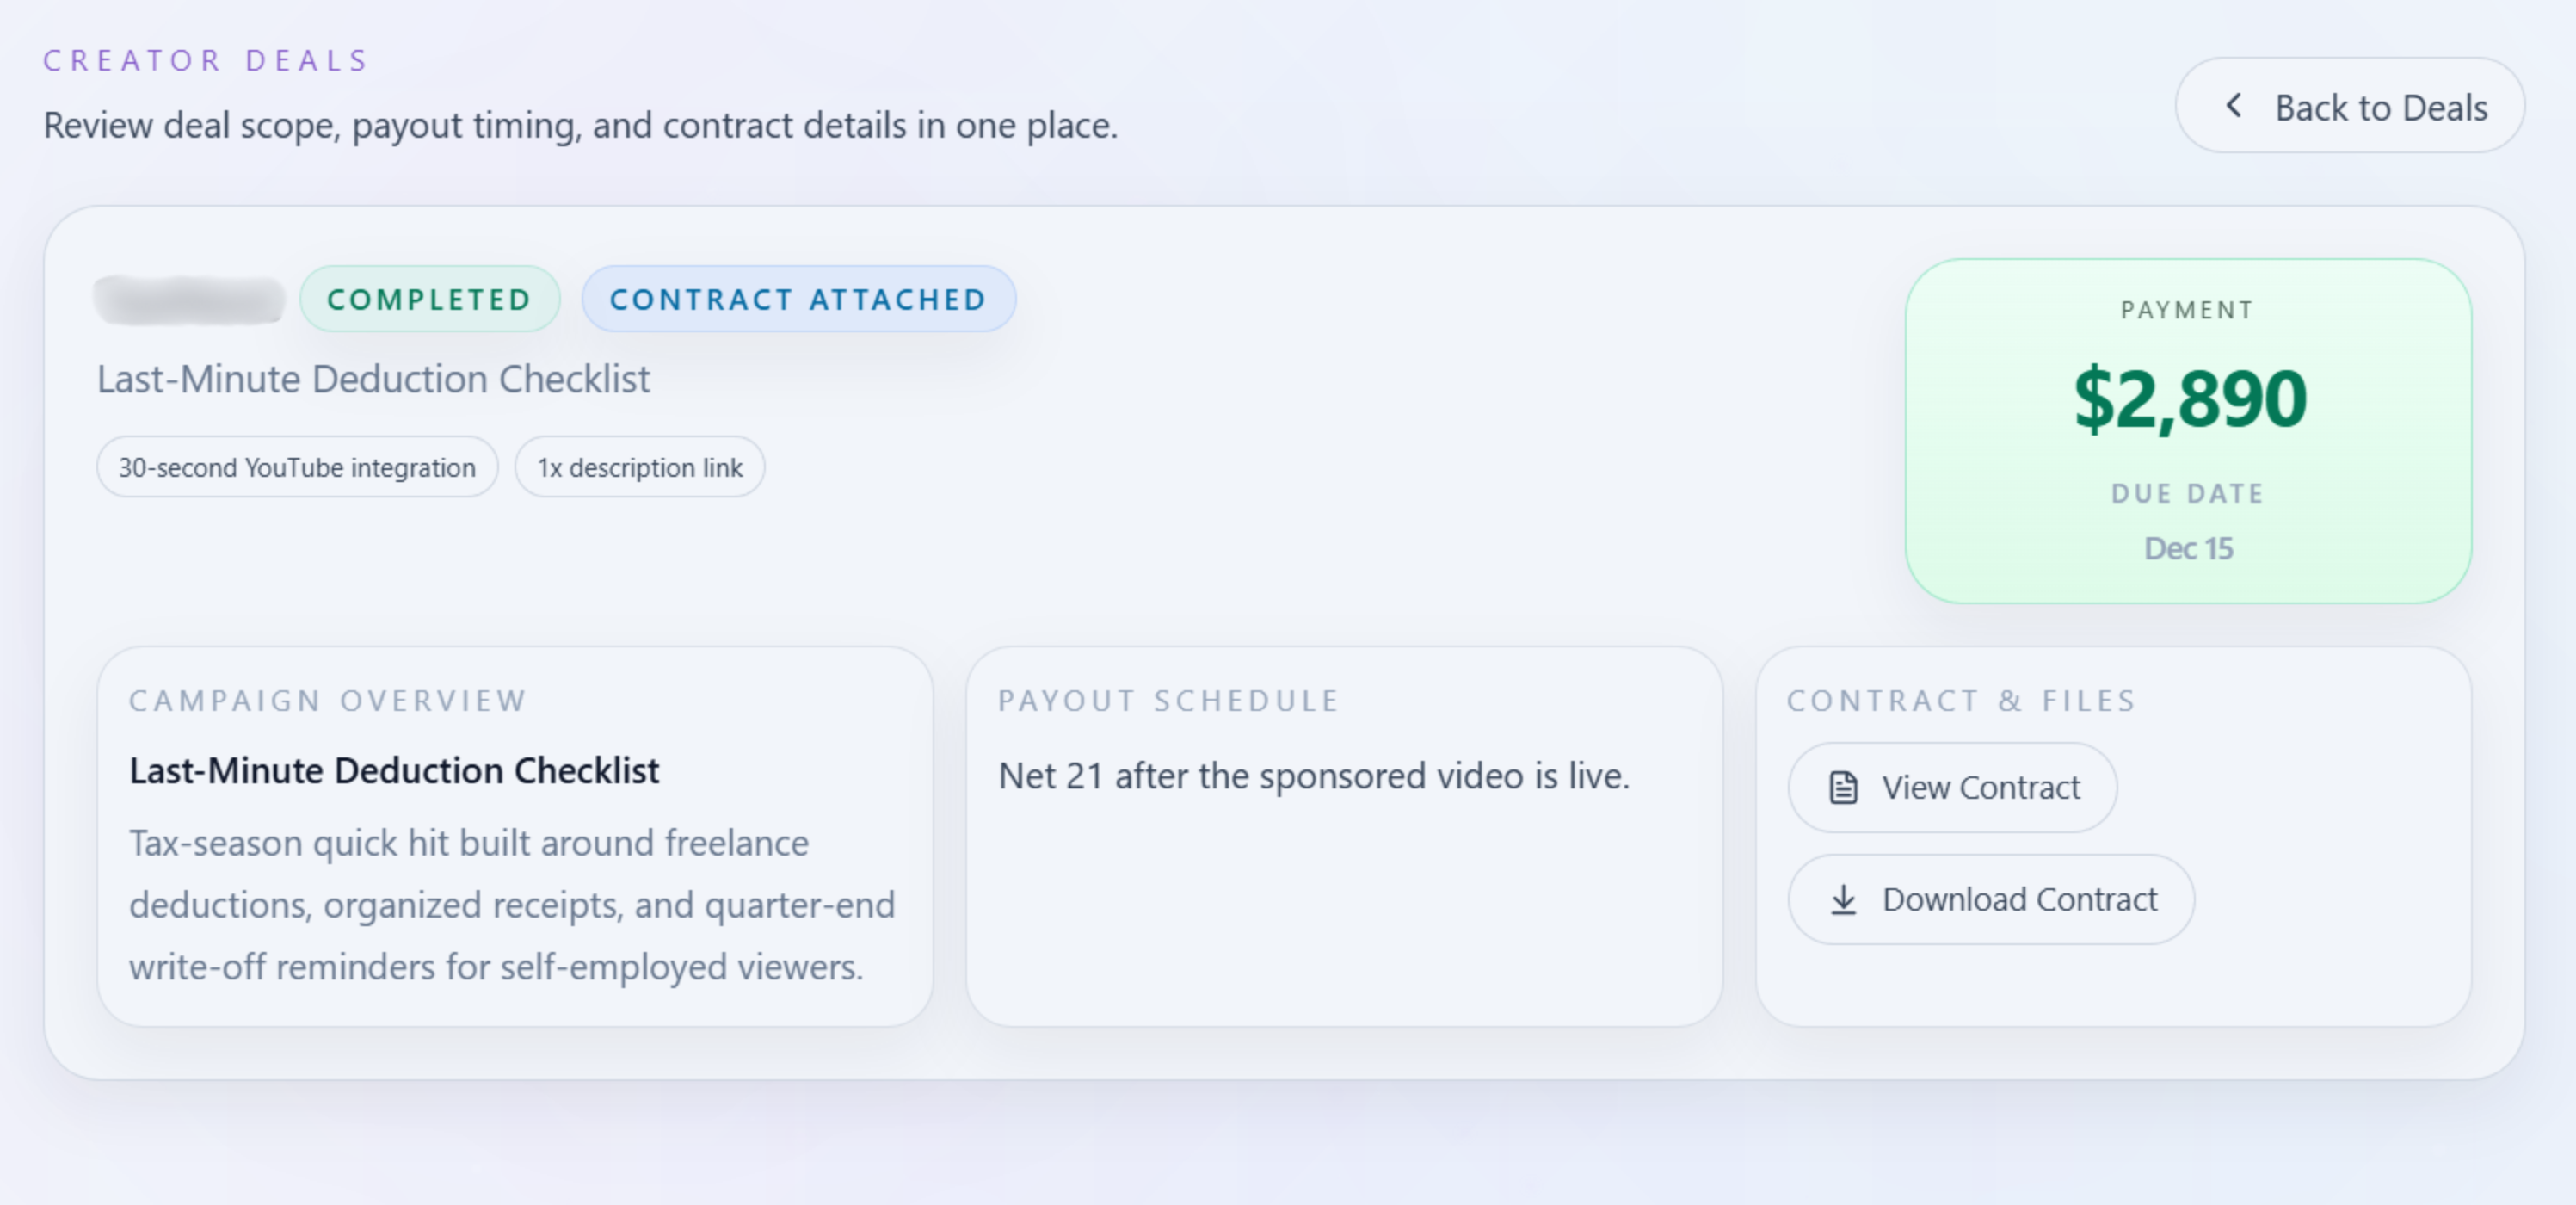Image resolution: width=2576 pixels, height=1205 pixels.
Task: Select the 1x description link chip
Action: (640, 467)
